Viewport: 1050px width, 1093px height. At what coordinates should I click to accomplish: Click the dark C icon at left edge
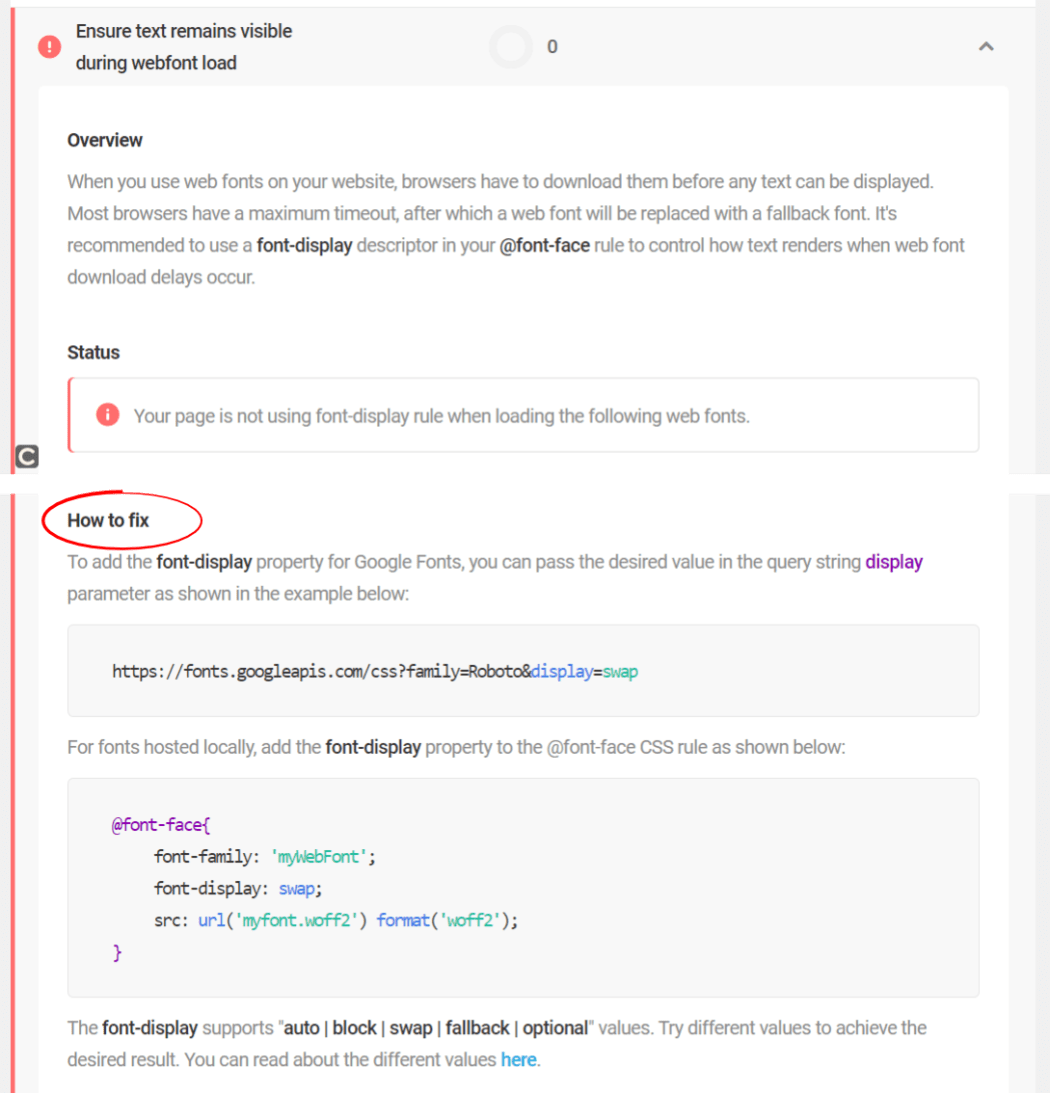(x=27, y=457)
